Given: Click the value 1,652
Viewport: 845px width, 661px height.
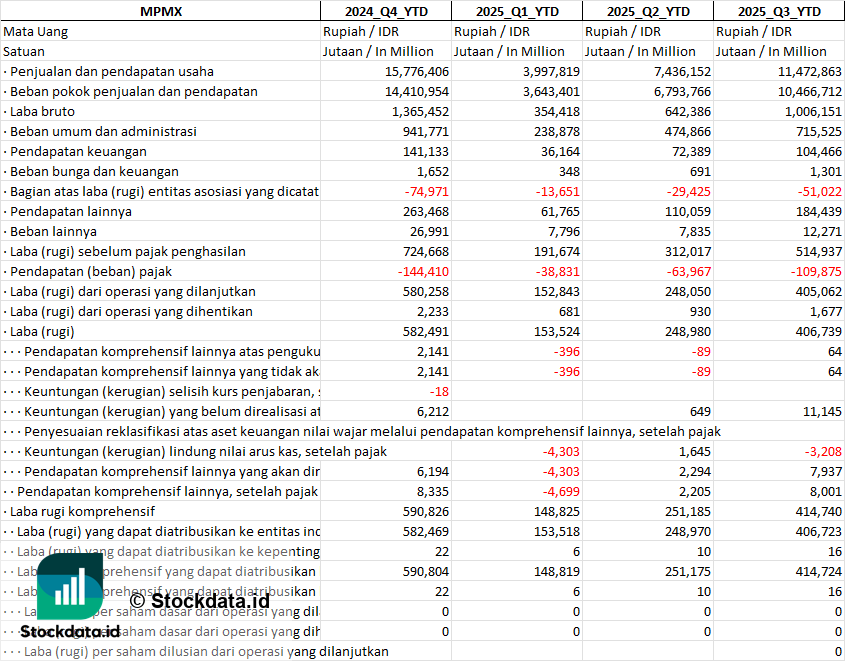Looking at the screenshot, I should point(433,171).
